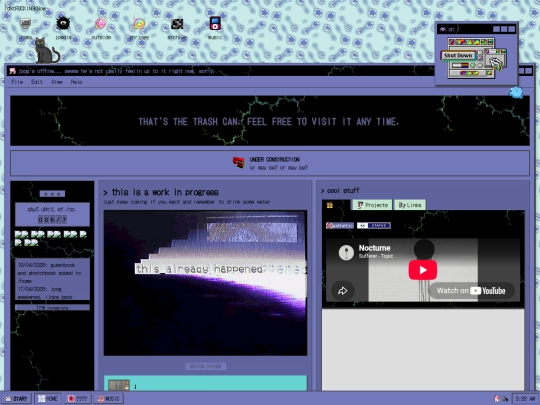This screenshot has height=405, width=540.
Task: Click the 'THAT'S THE TRASH CAN' banner
Action: [x=269, y=122]
